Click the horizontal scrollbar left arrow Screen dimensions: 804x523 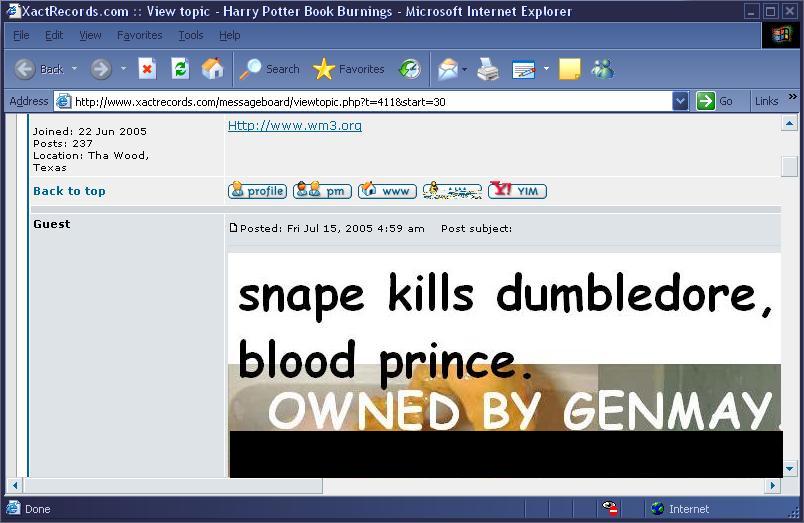tap(15, 485)
